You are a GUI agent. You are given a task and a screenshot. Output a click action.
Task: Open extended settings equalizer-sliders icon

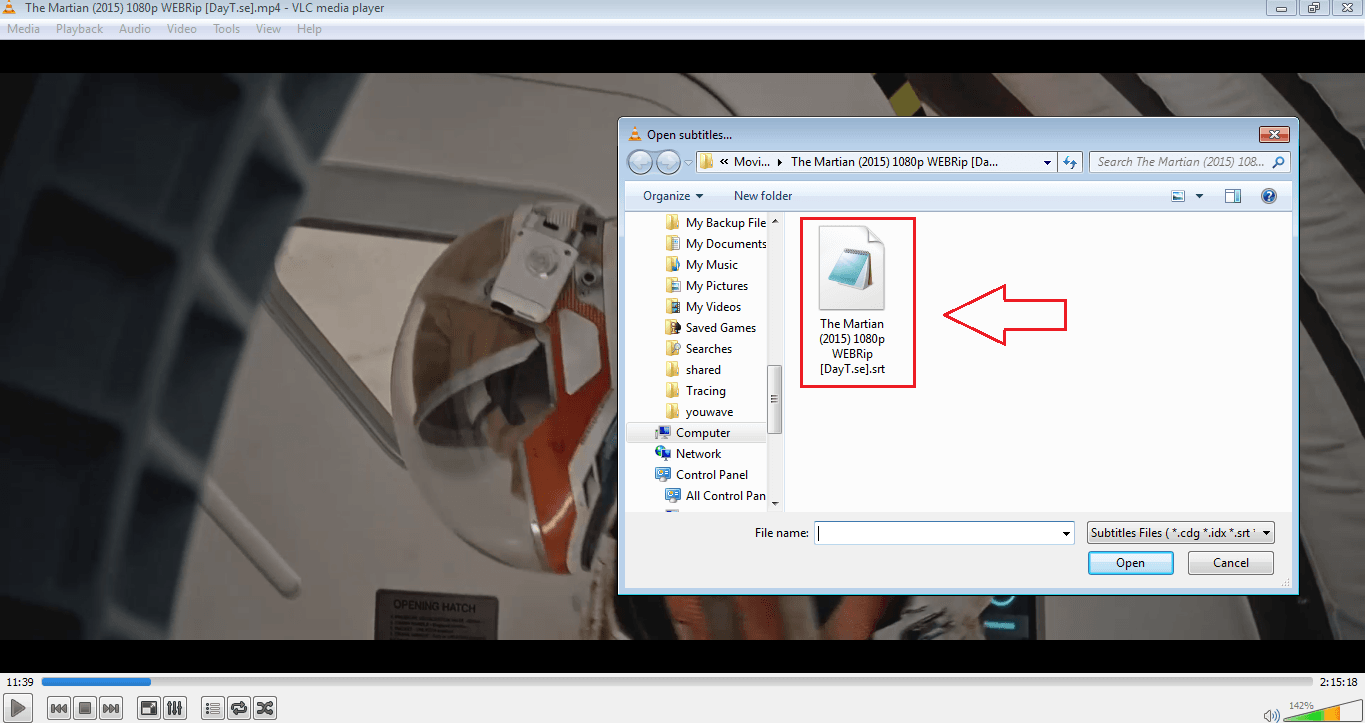pos(174,708)
